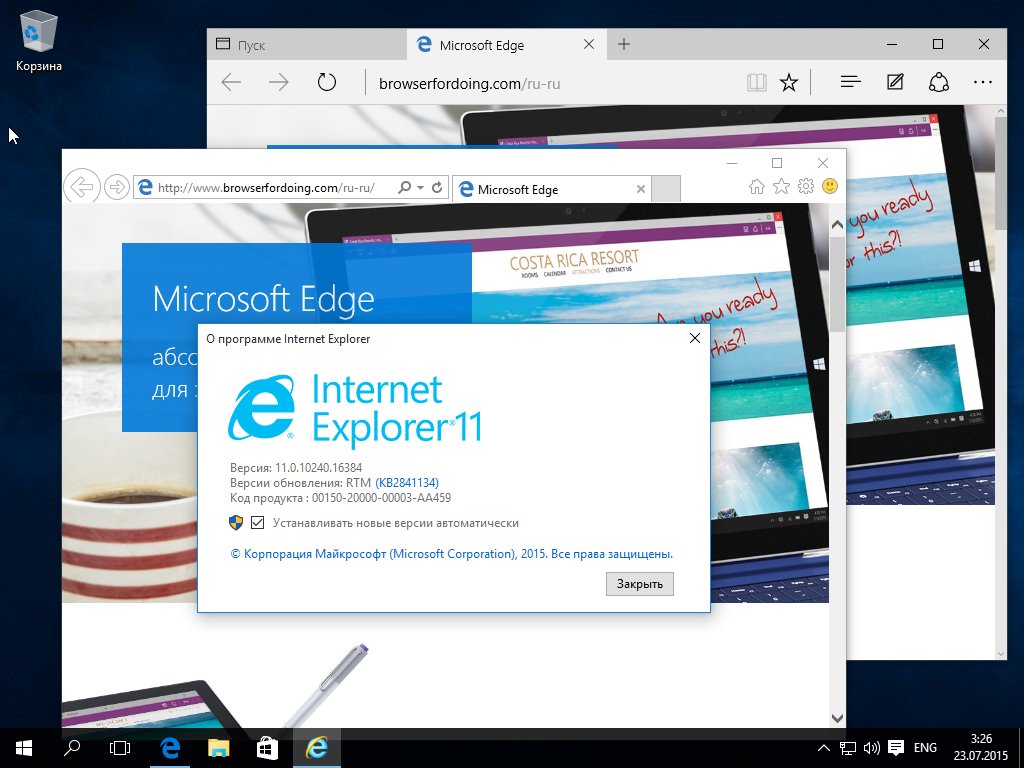
Task: Go back in the Edge window
Action: 231,83
